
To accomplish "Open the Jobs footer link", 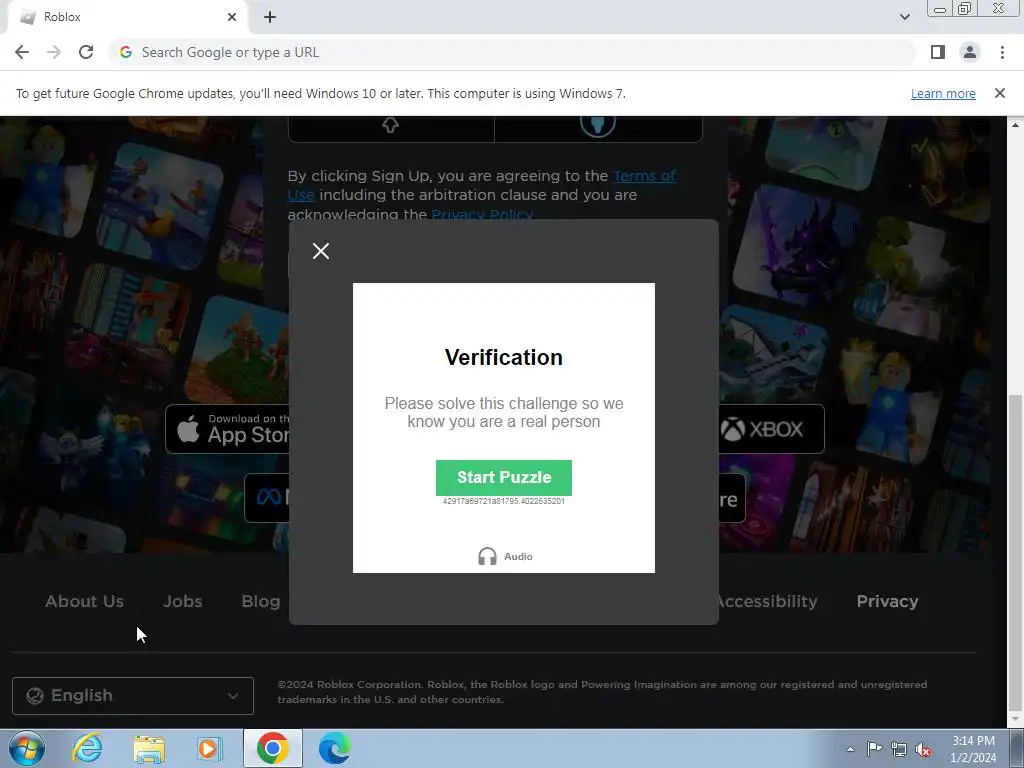I will [x=182, y=601].
